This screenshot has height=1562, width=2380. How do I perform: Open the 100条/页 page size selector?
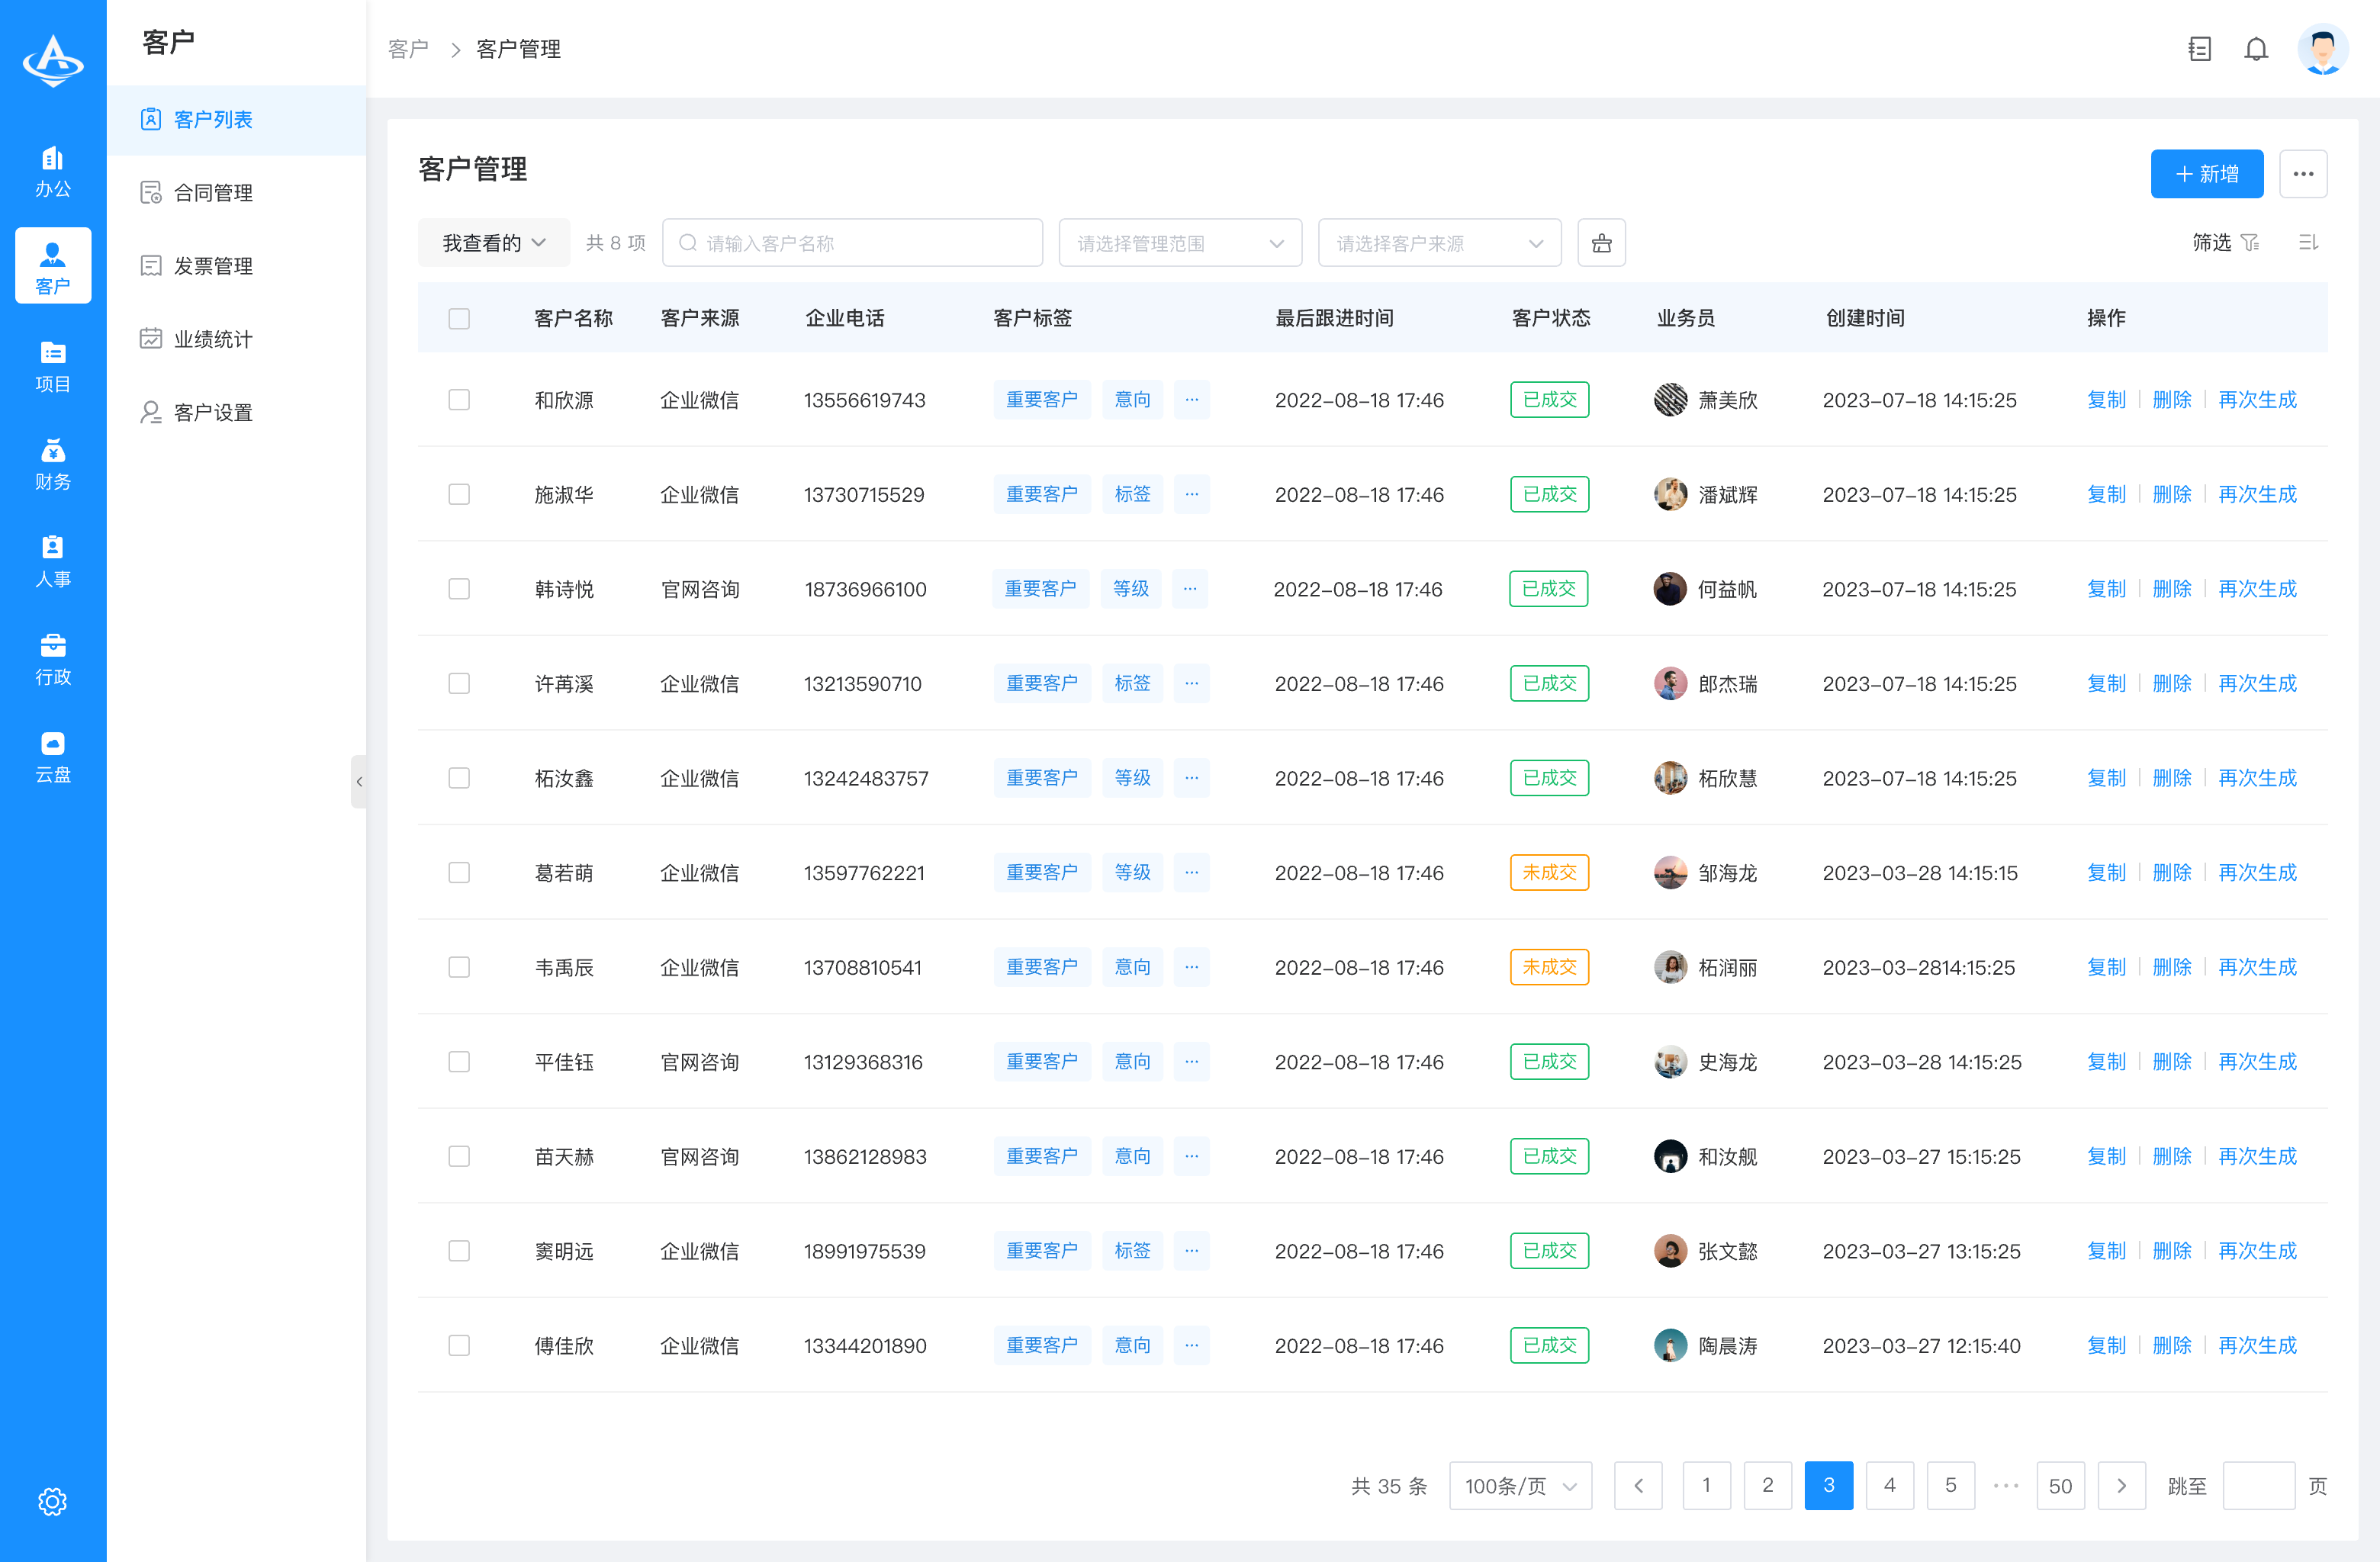[1520, 1486]
